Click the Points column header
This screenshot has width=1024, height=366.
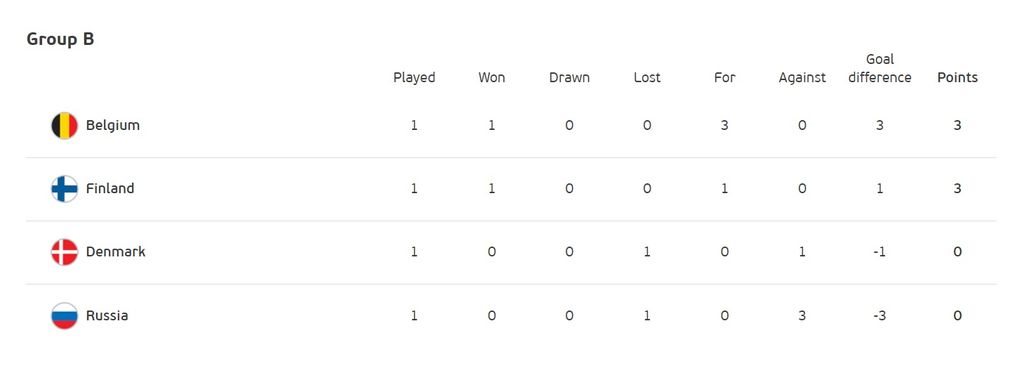(957, 78)
